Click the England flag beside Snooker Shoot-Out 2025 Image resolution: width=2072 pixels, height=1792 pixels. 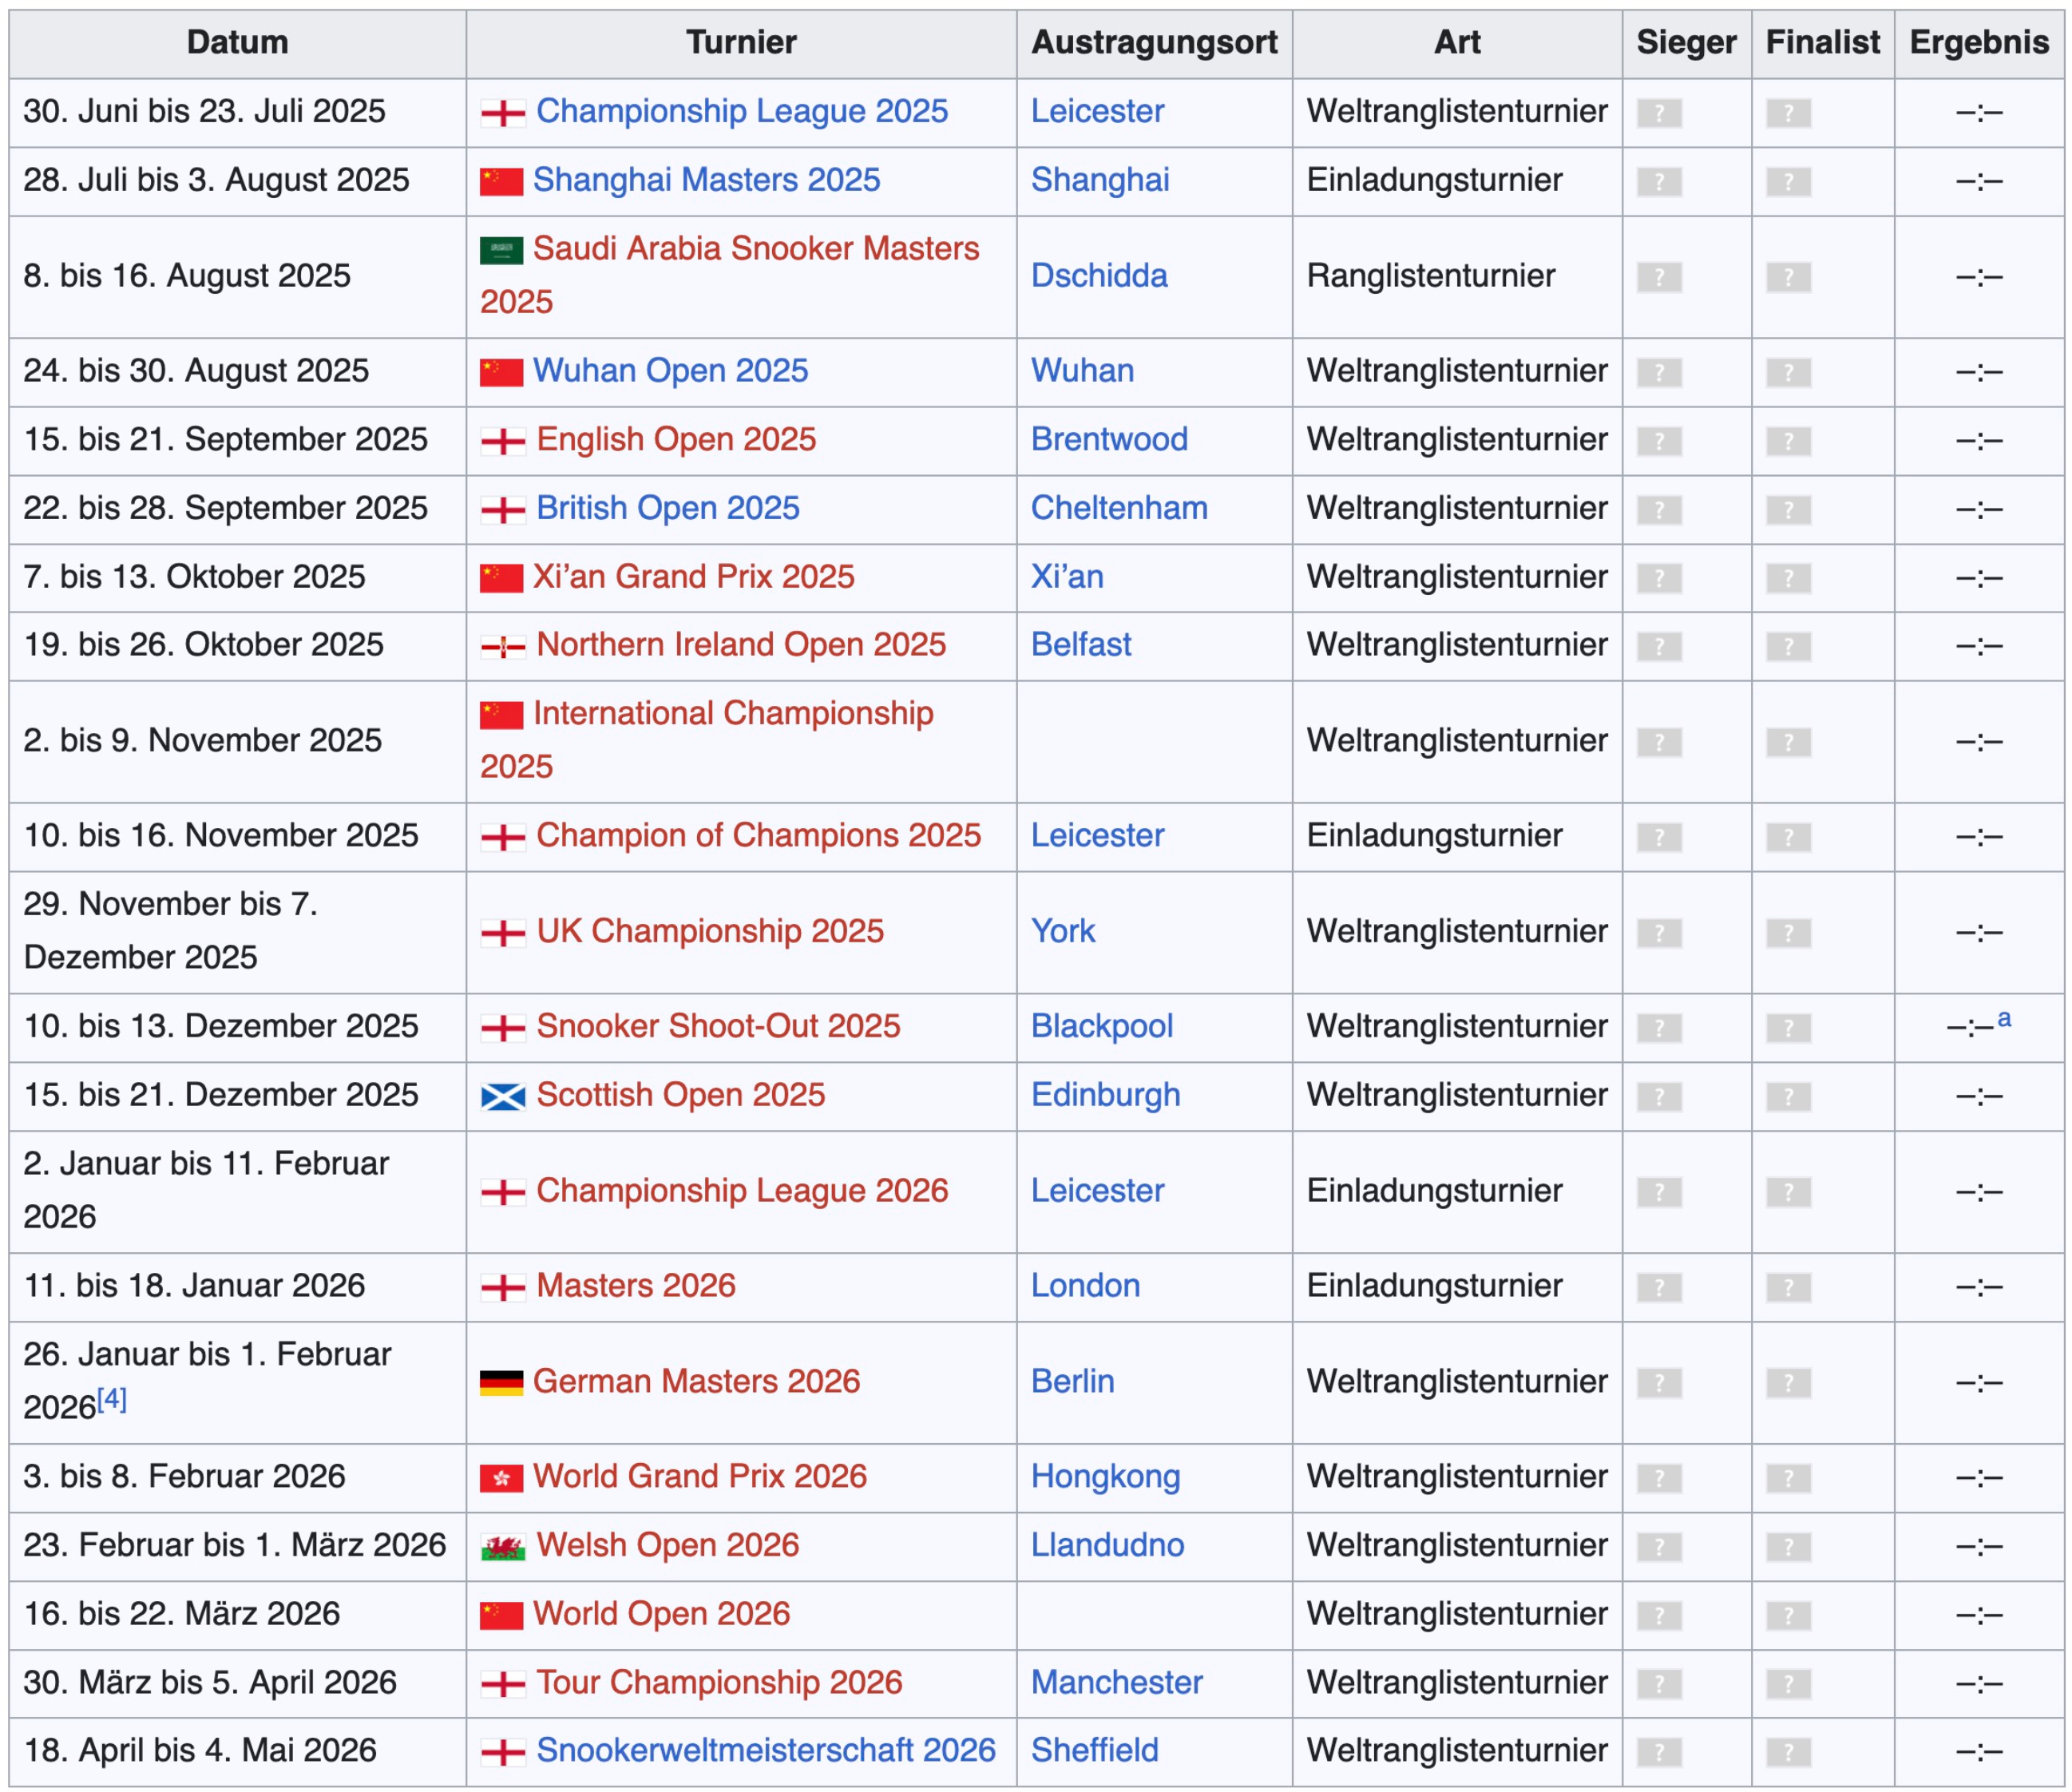[x=502, y=1028]
